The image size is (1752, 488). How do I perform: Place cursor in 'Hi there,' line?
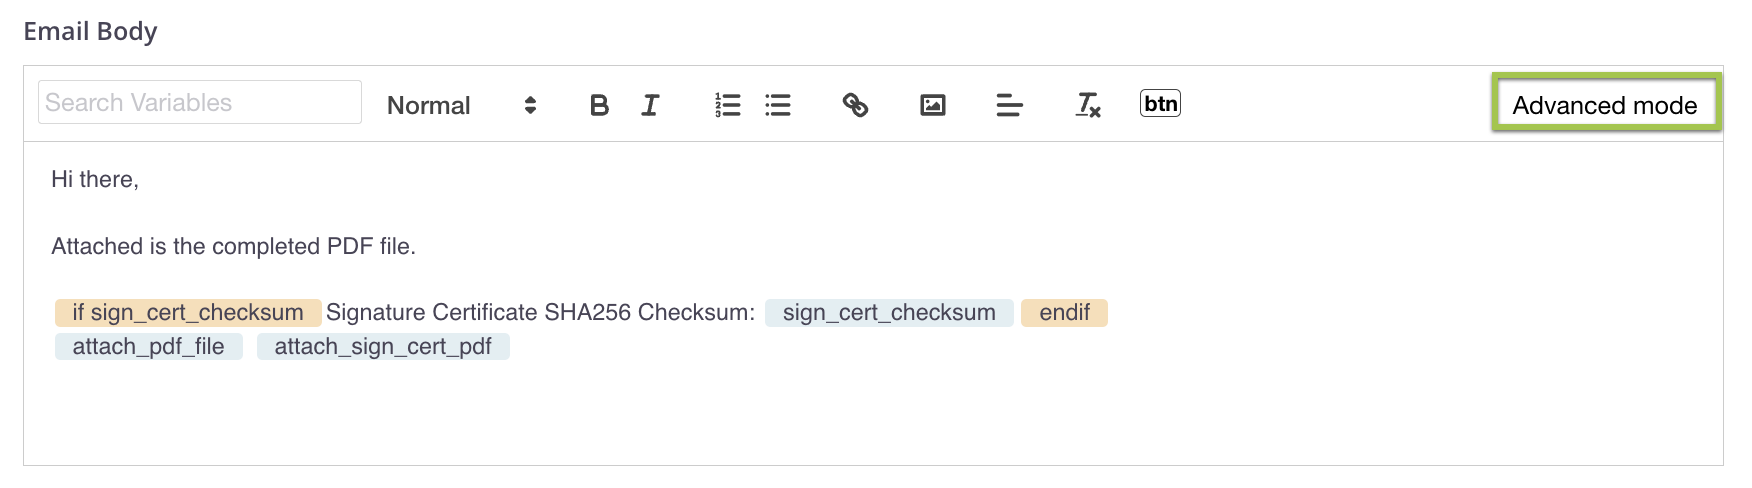[x=95, y=180]
